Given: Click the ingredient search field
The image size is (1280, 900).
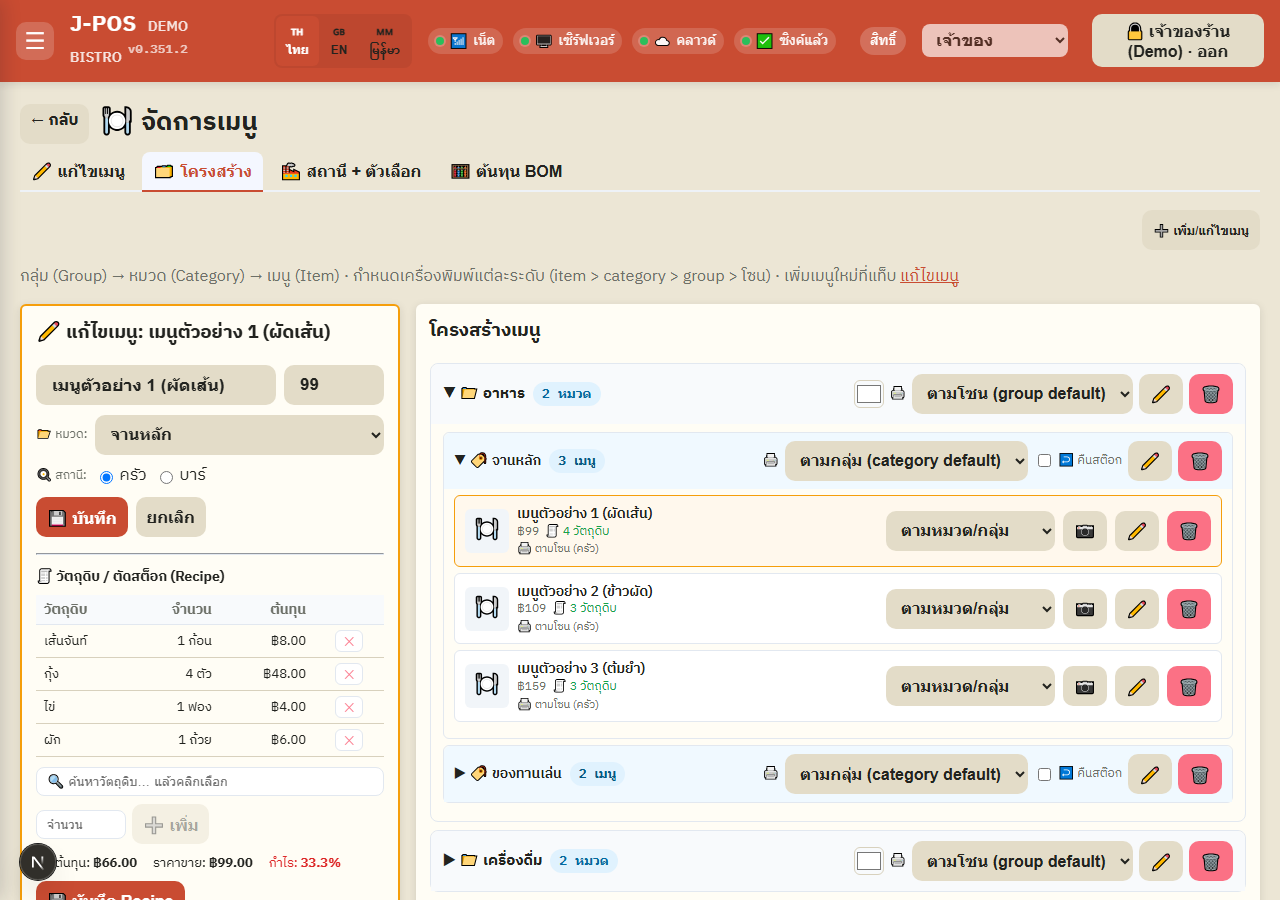Looking at the screenshot, I should pos(210,781).
